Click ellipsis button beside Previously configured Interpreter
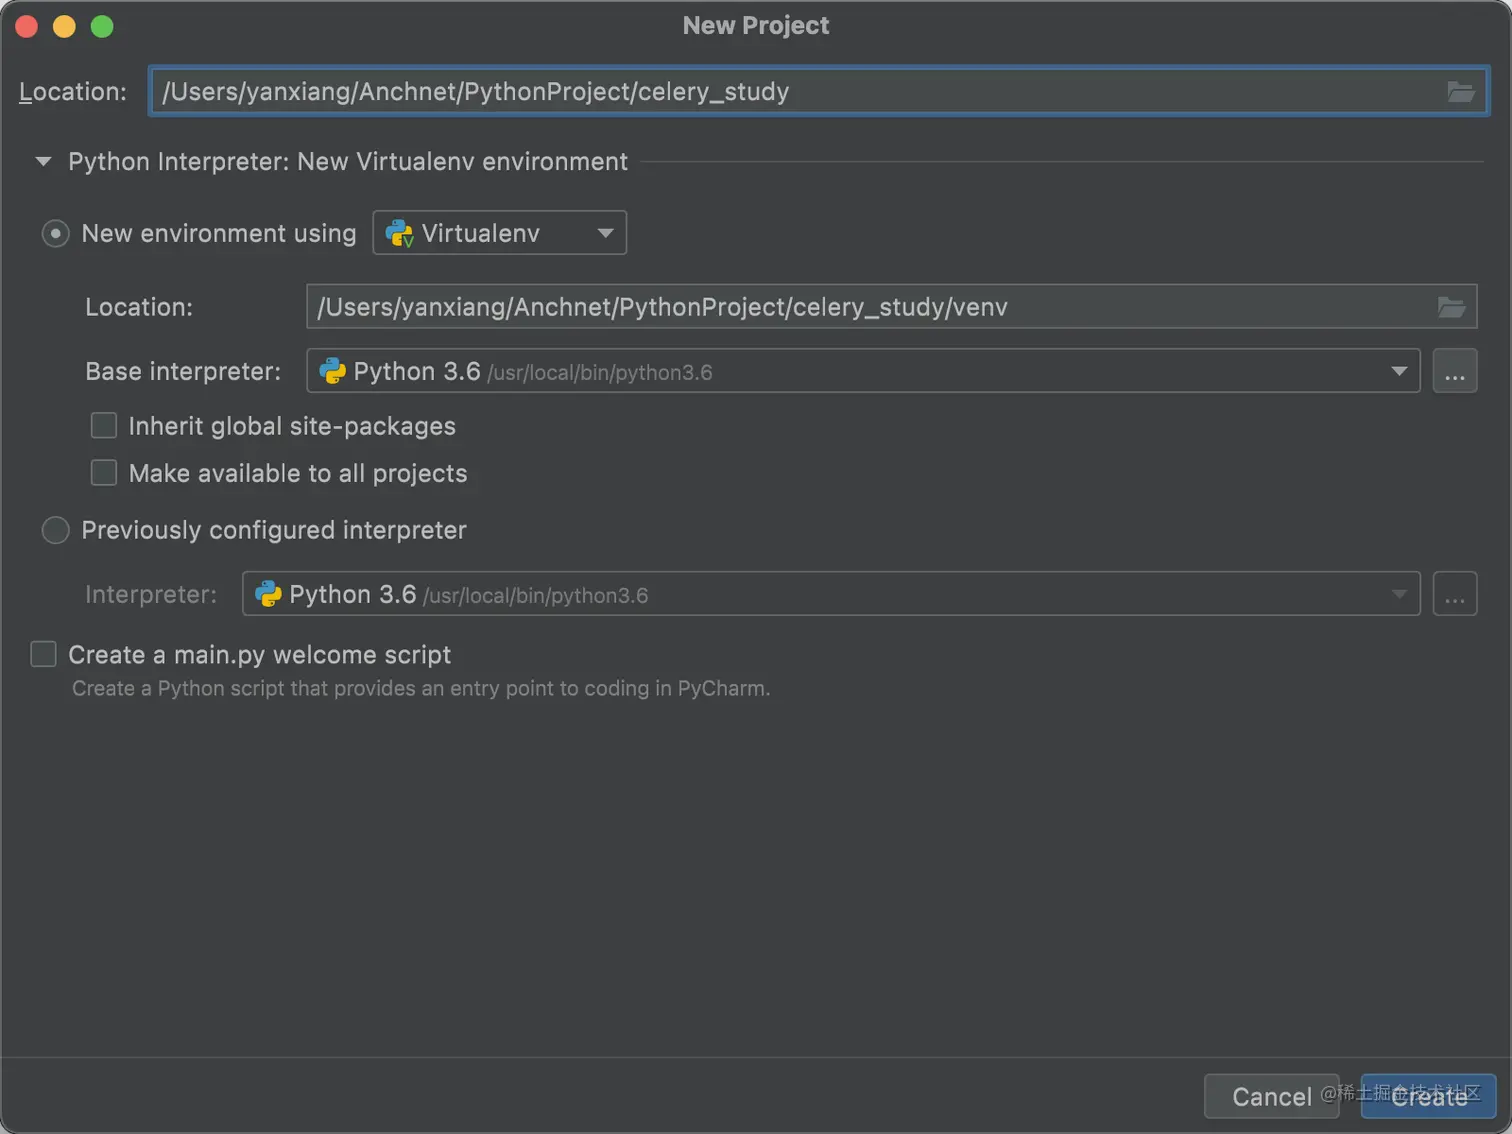This screenshot has width=1512, height=1134. (x=1454, y=595)
